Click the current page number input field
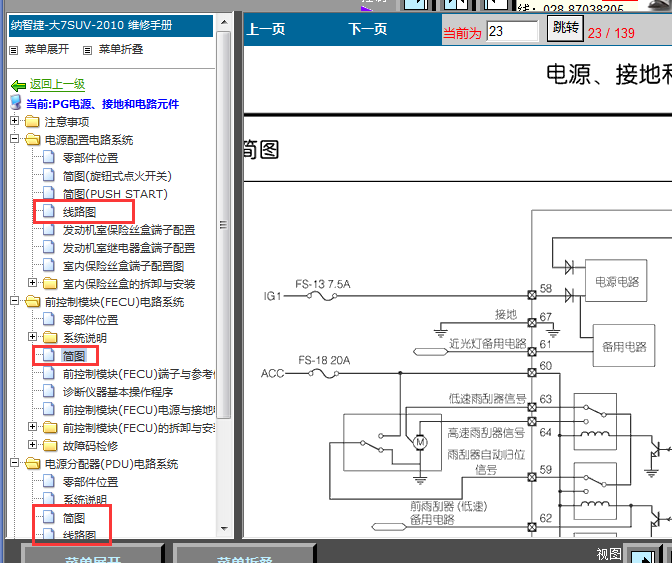 coord(512,31)
